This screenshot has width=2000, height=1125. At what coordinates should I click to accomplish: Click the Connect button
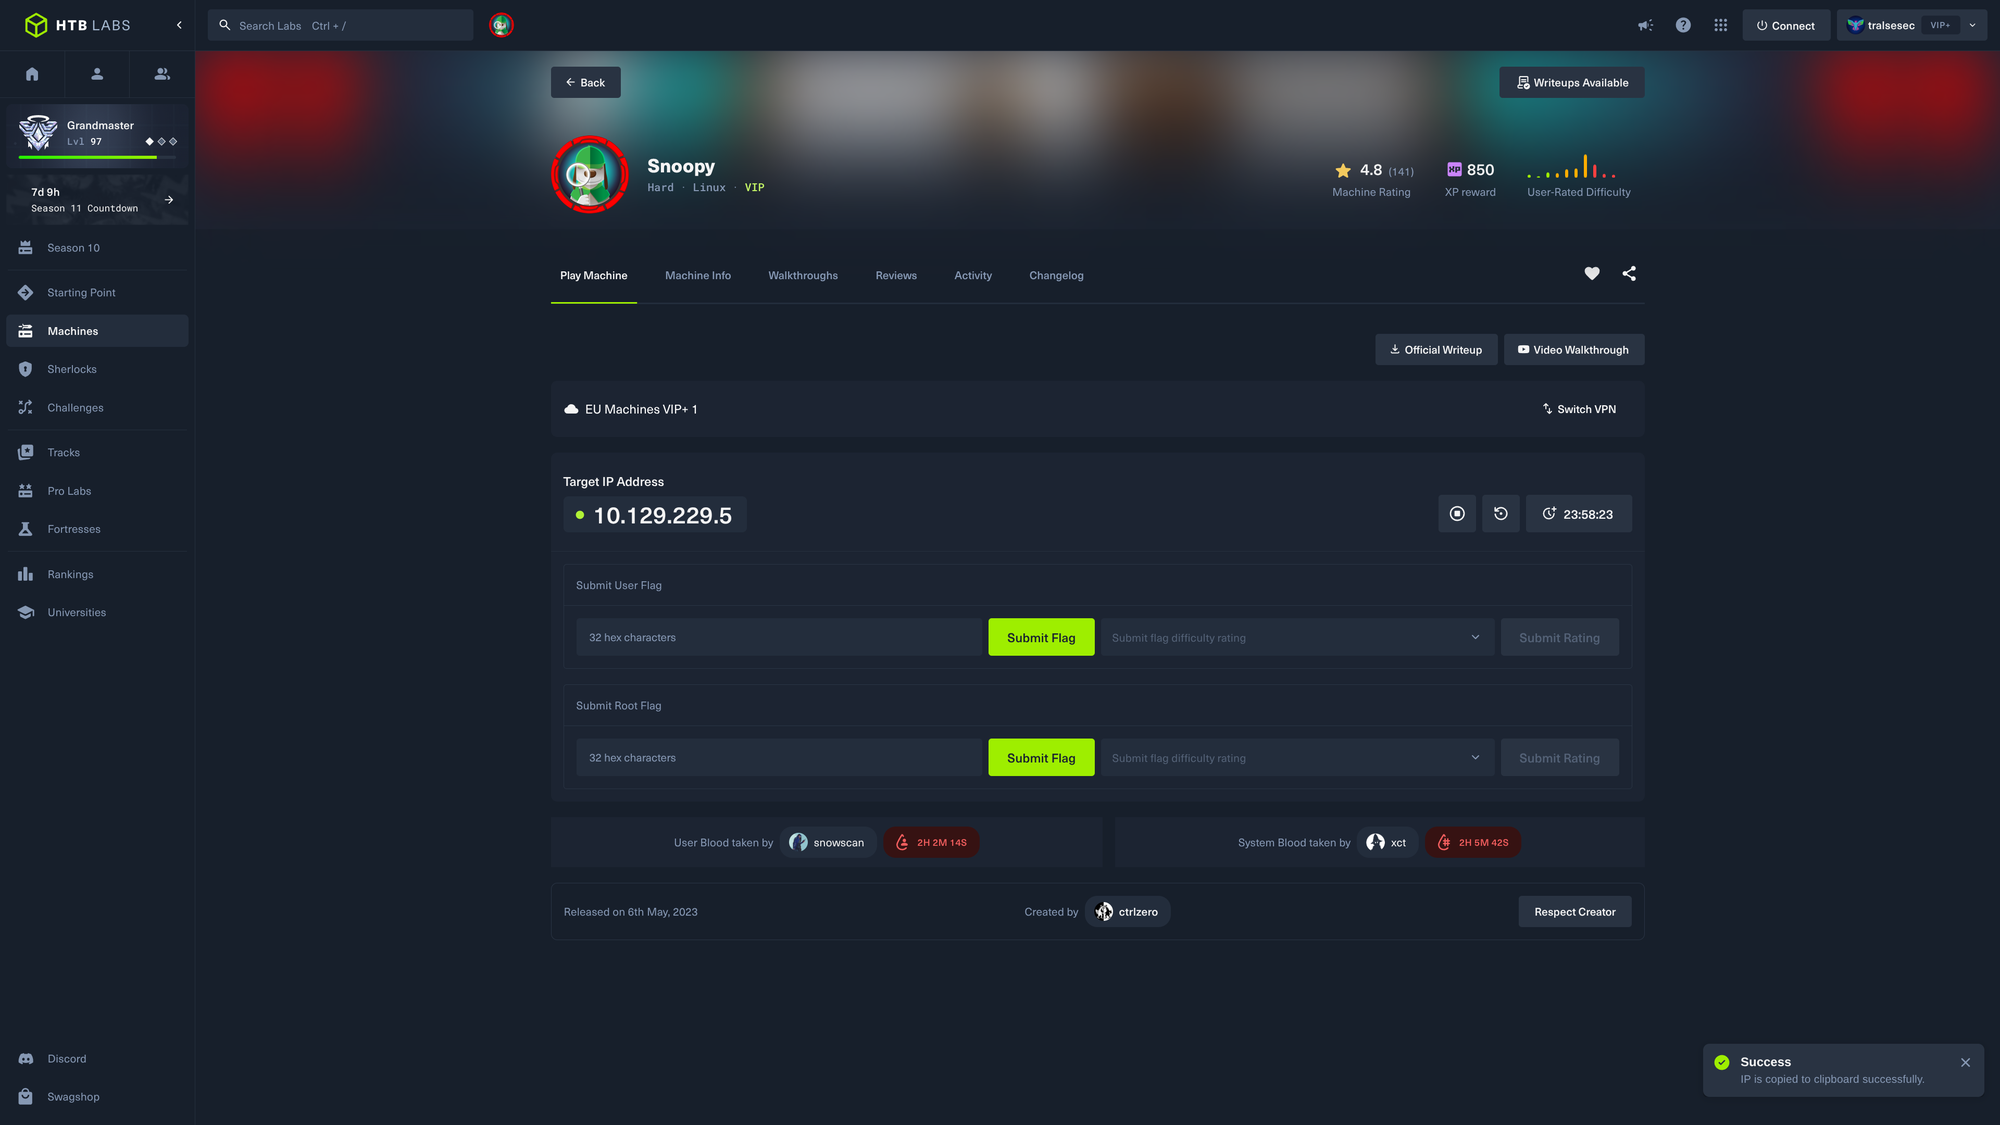click(1786, 25)
